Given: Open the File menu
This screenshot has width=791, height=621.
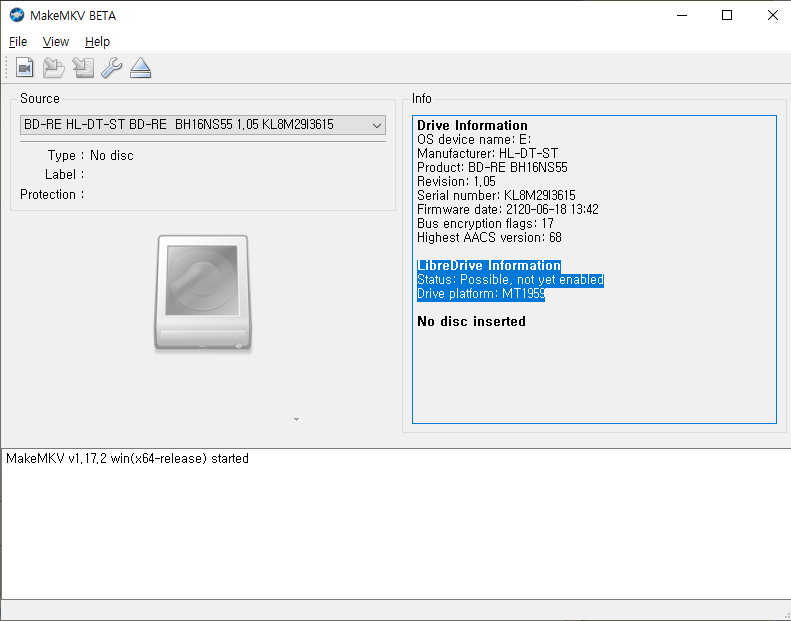Looking at the screenshot, I should click(18, 42).
